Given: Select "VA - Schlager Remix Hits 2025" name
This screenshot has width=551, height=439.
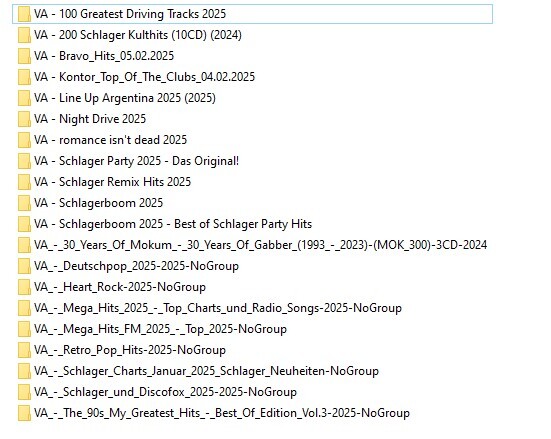Looking at the screenshot, I should pos(112,182).
